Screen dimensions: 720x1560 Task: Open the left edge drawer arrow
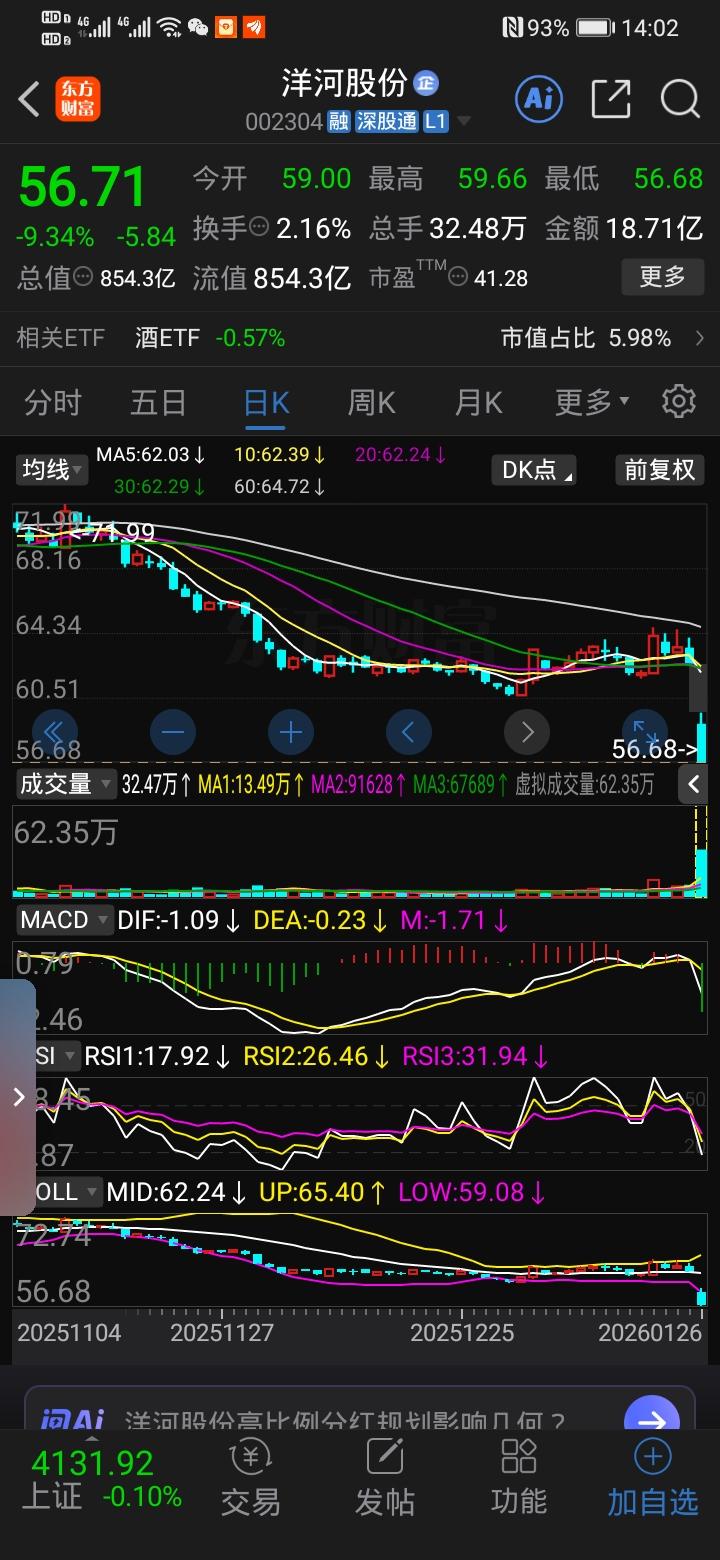(x=18, y=1097)
